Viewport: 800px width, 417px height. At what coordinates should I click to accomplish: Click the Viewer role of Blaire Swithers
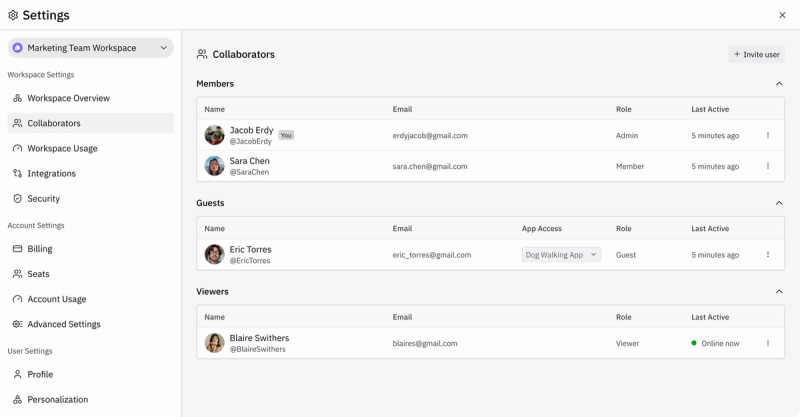[x=628, y=344]
